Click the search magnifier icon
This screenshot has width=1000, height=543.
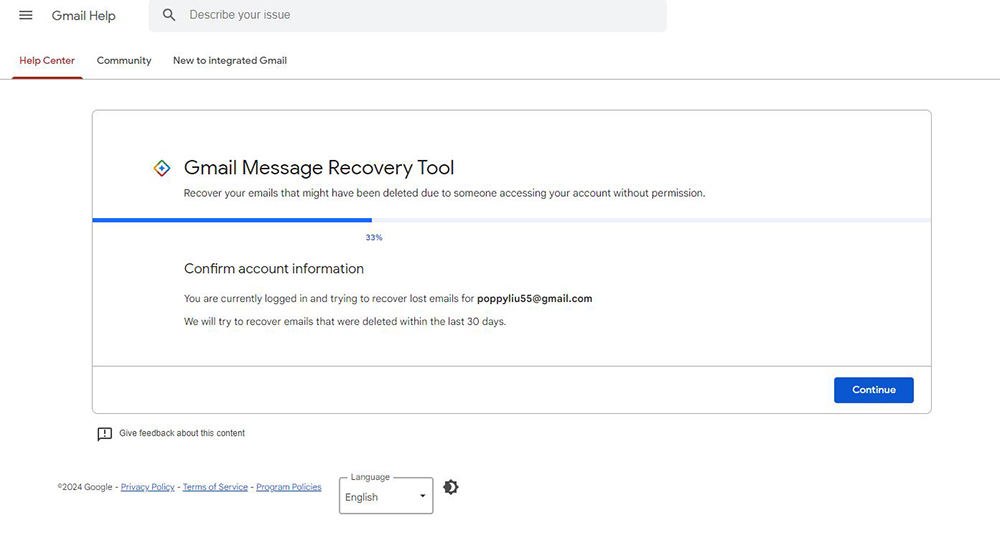pos(169,16)
